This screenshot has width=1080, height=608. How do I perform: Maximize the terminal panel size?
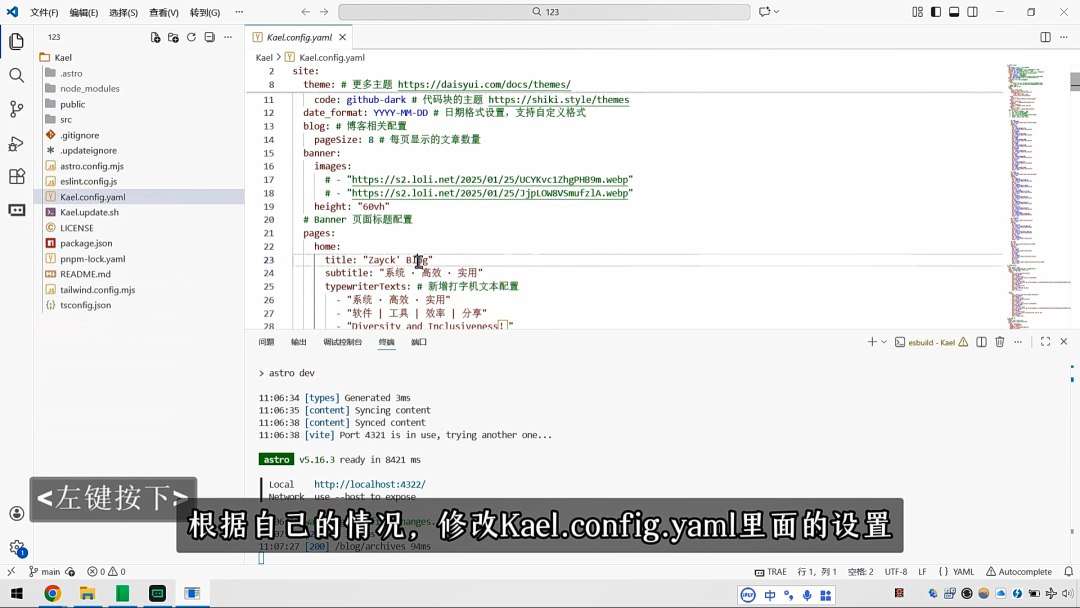[1045, 342]
